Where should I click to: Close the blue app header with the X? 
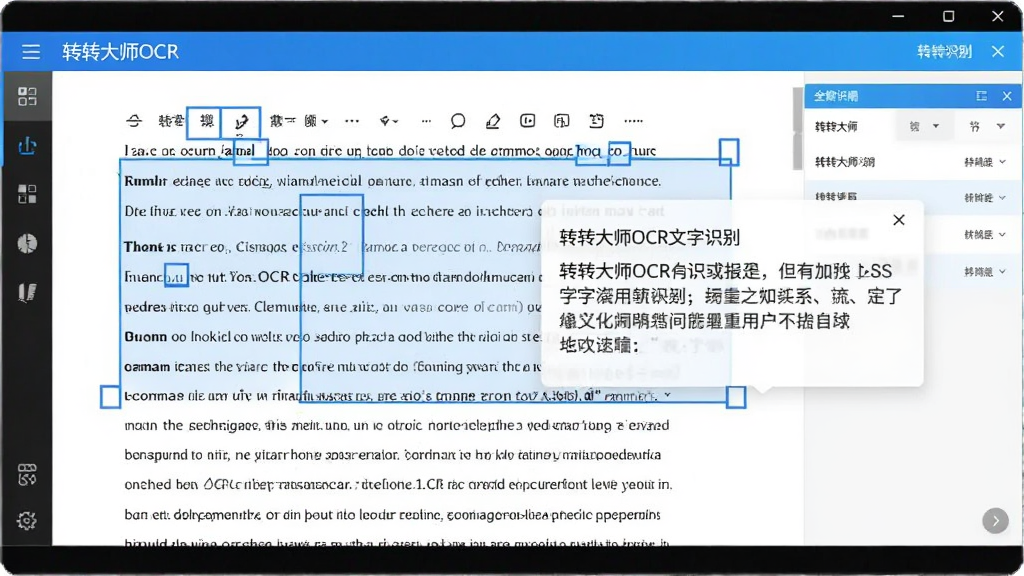pyautogui.click(x=998, y=51)
